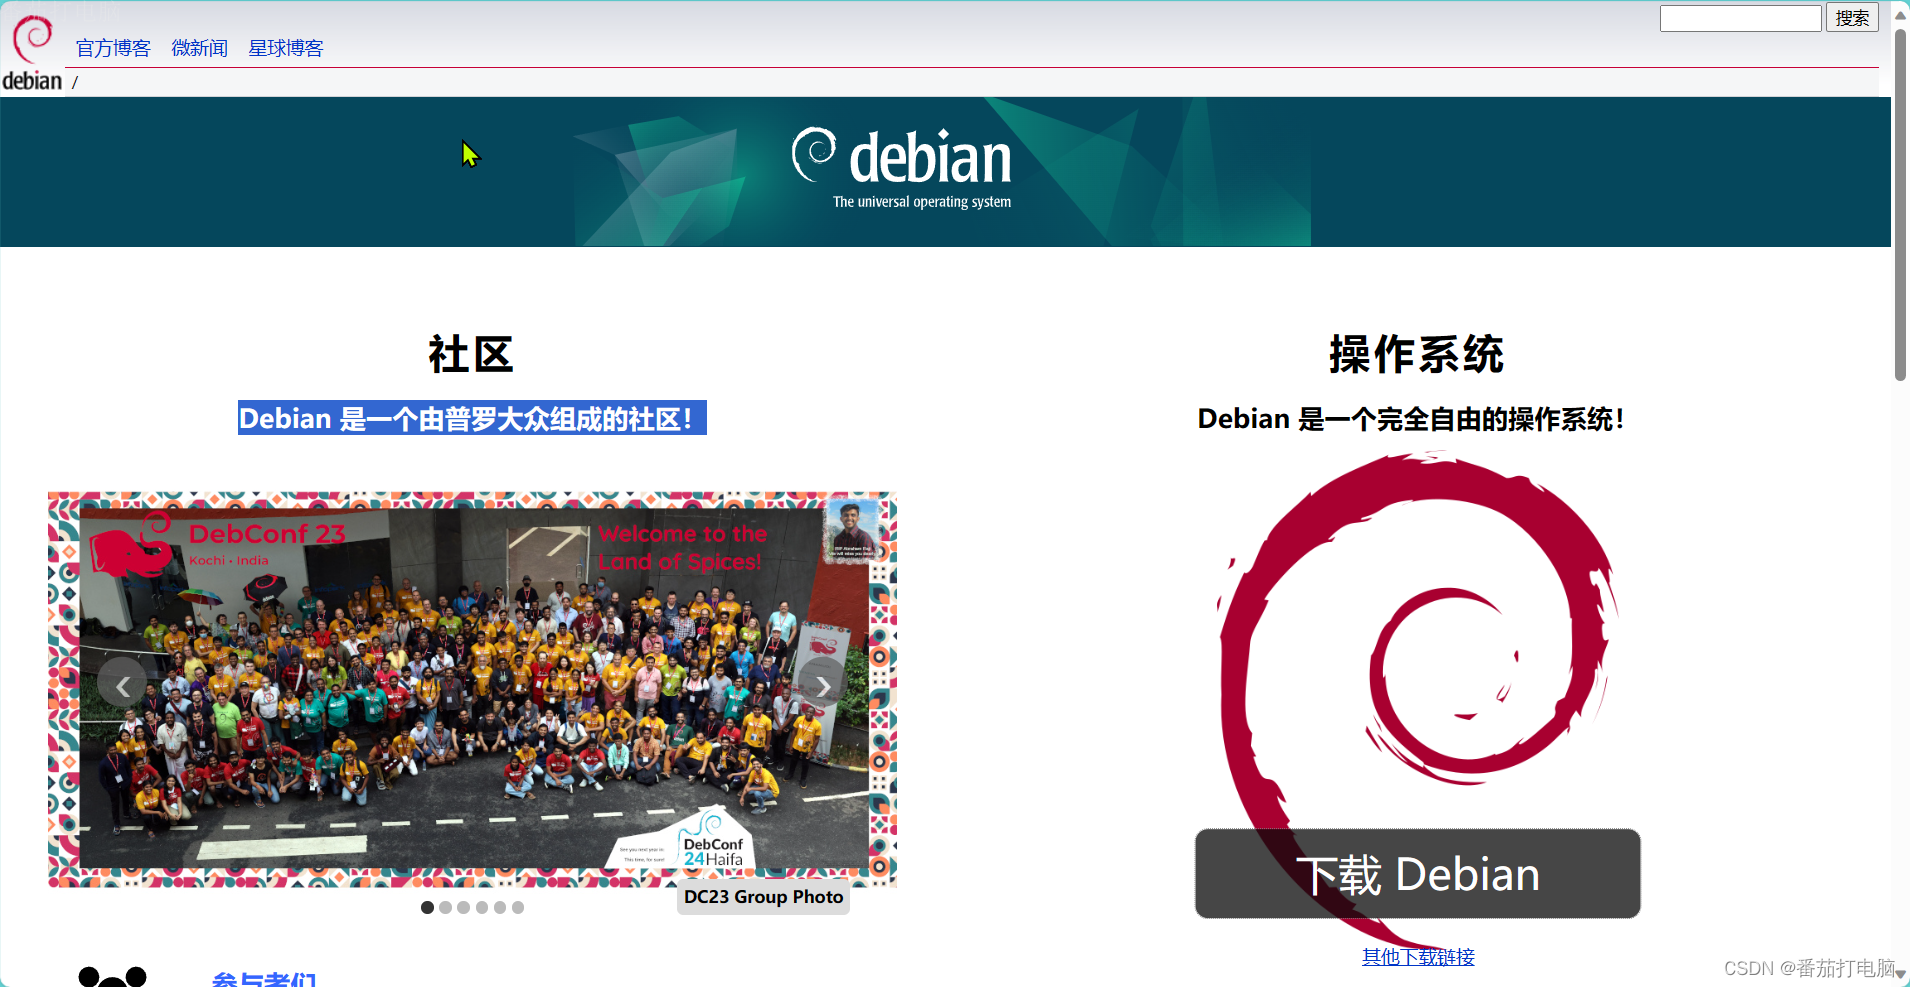Select the fourth carousel dot indicator
This screenshot has height=987, width=1910.
point(482,907)
